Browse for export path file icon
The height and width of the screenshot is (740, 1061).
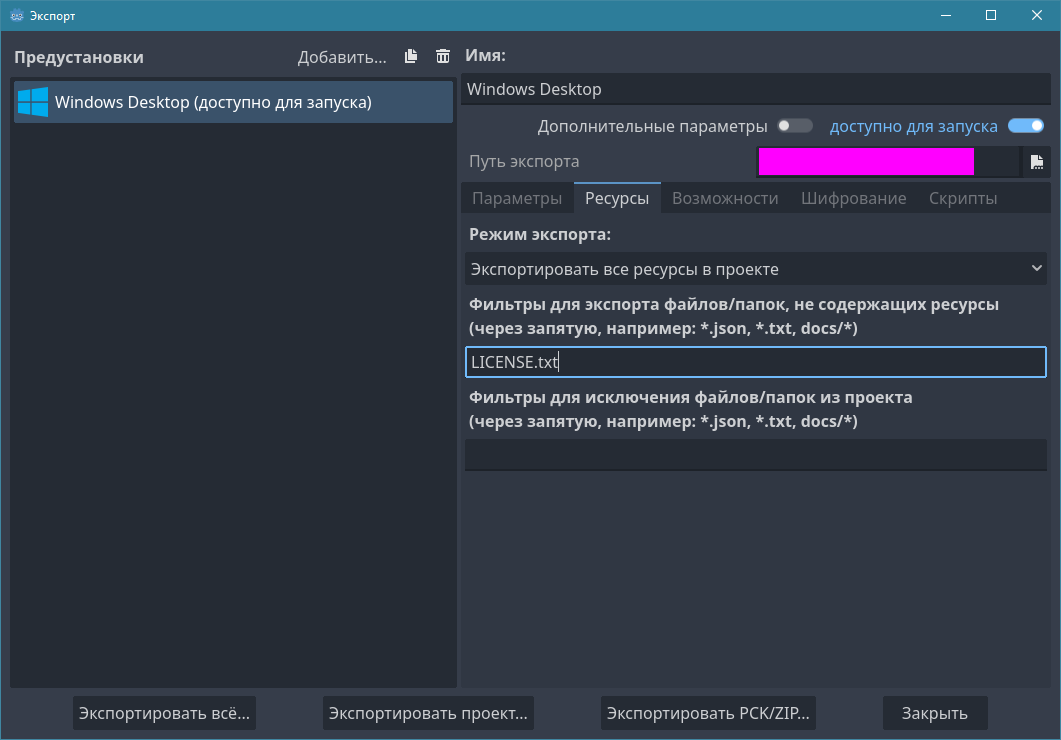[1037, 162]
